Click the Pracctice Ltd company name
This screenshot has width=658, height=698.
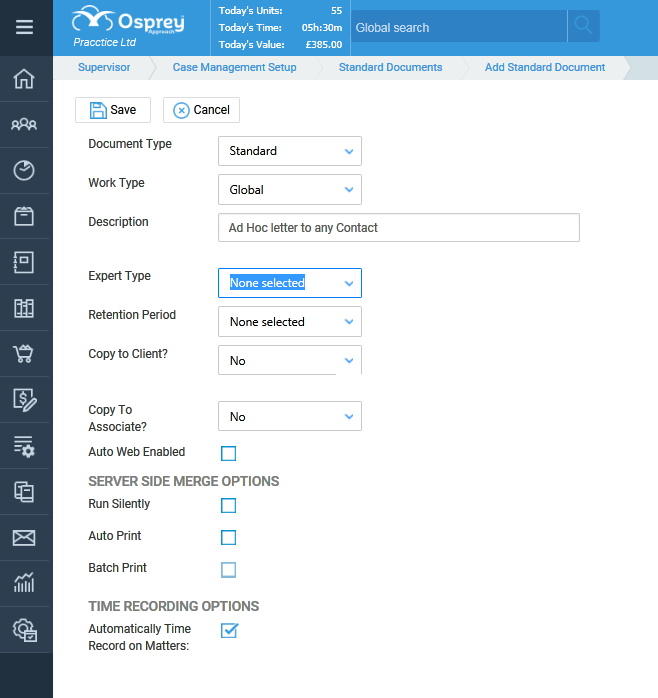pyautogui.click(x=105, y=42)
